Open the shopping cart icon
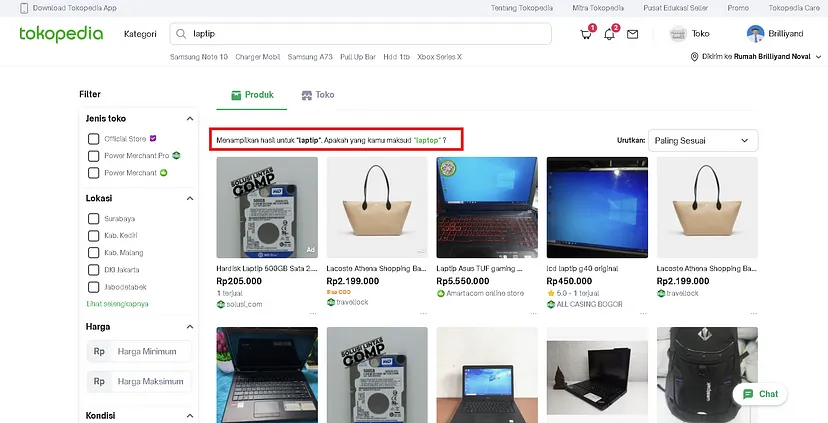Screen dimensions: 828x423 tap(585, 34)
